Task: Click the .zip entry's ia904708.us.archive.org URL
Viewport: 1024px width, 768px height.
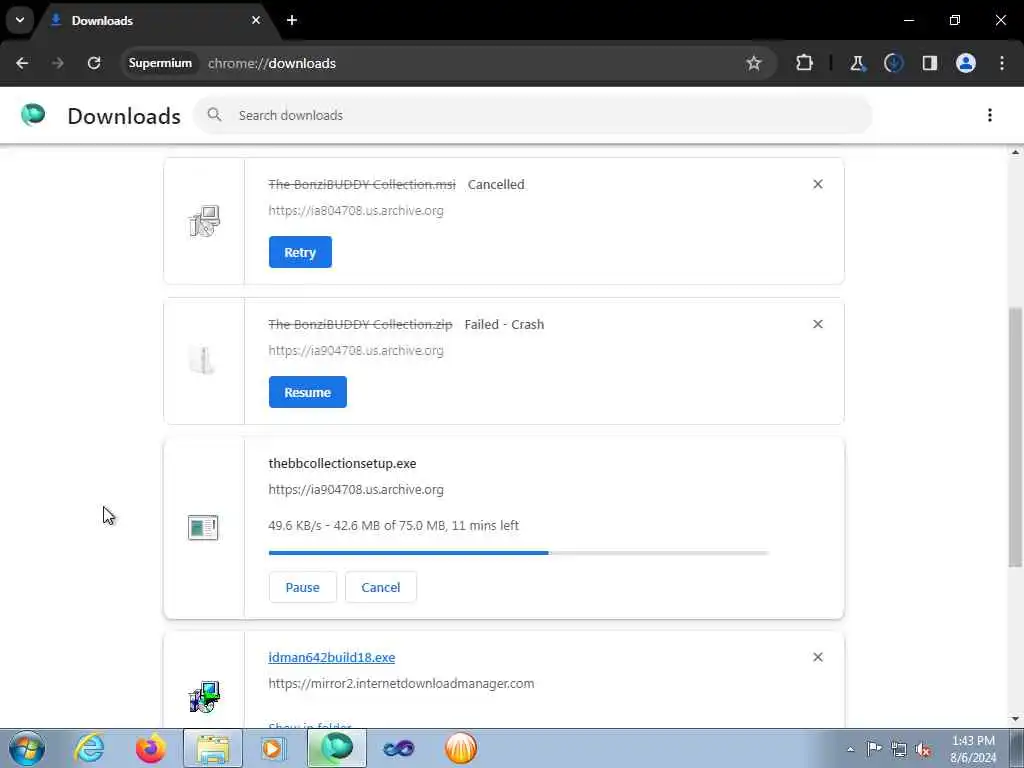Action: [x=356, y=350]
